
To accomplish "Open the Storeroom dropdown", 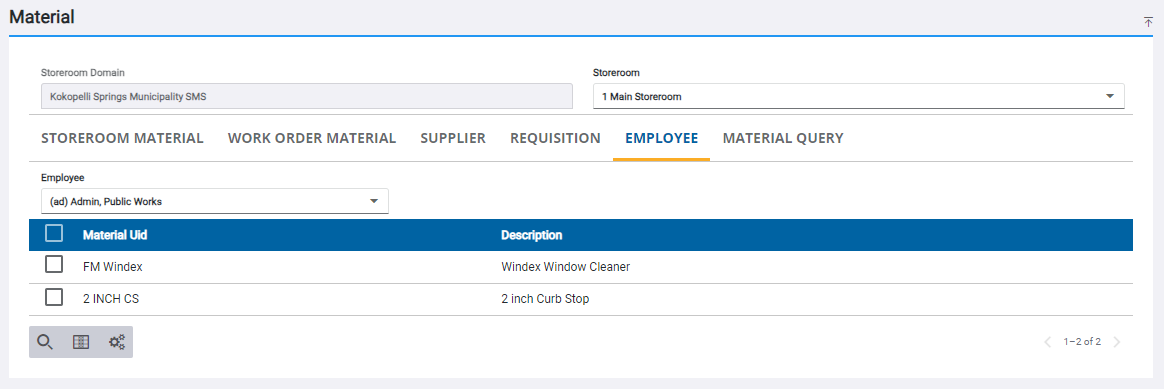I will click(x=859, y=97).
